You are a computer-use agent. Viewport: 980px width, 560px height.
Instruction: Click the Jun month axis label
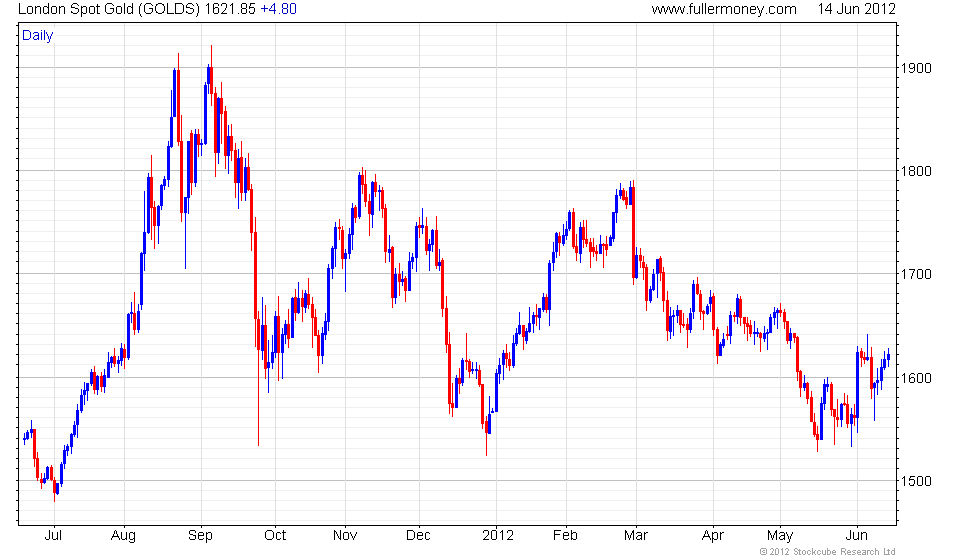coord(856,536)
